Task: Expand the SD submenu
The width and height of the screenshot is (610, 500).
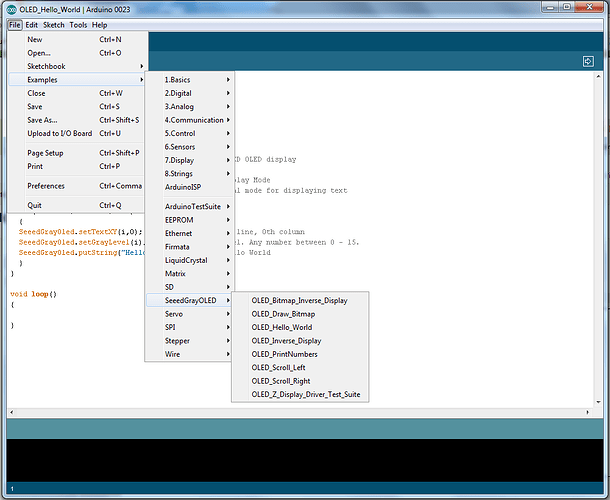Action: click(x=189, y=287)
